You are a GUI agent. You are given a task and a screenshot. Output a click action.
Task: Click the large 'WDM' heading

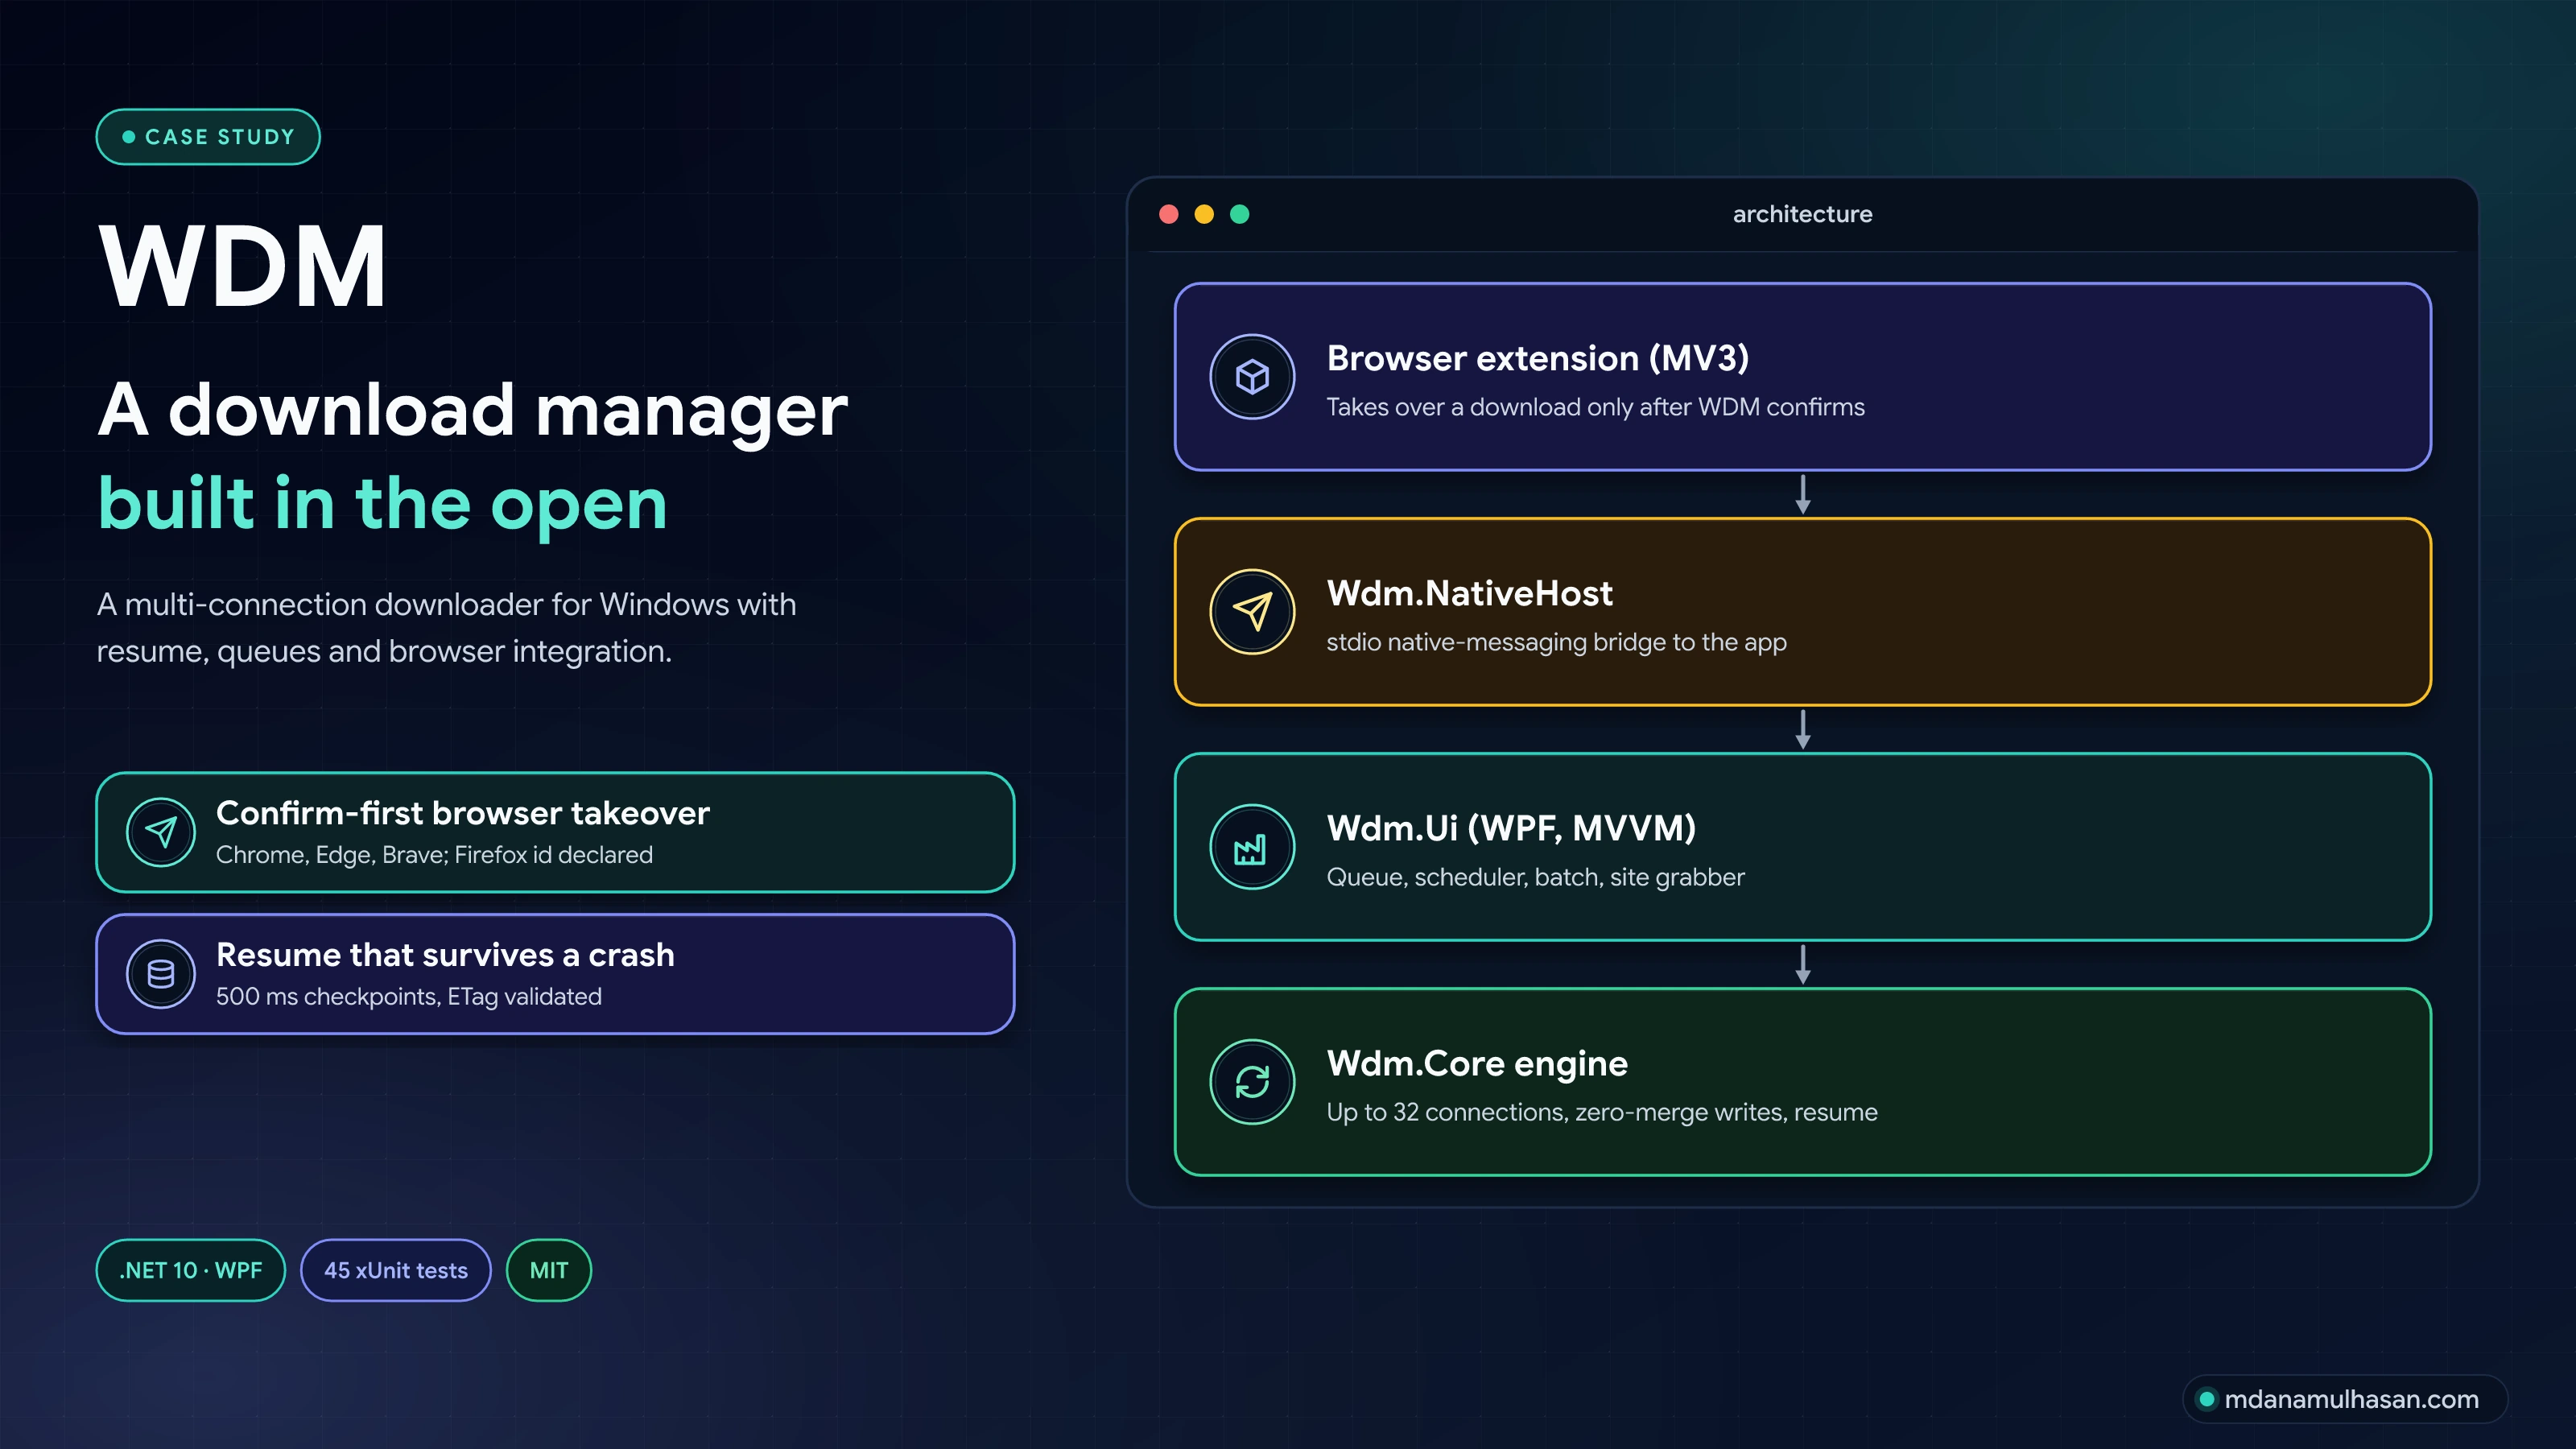(242, 266)
